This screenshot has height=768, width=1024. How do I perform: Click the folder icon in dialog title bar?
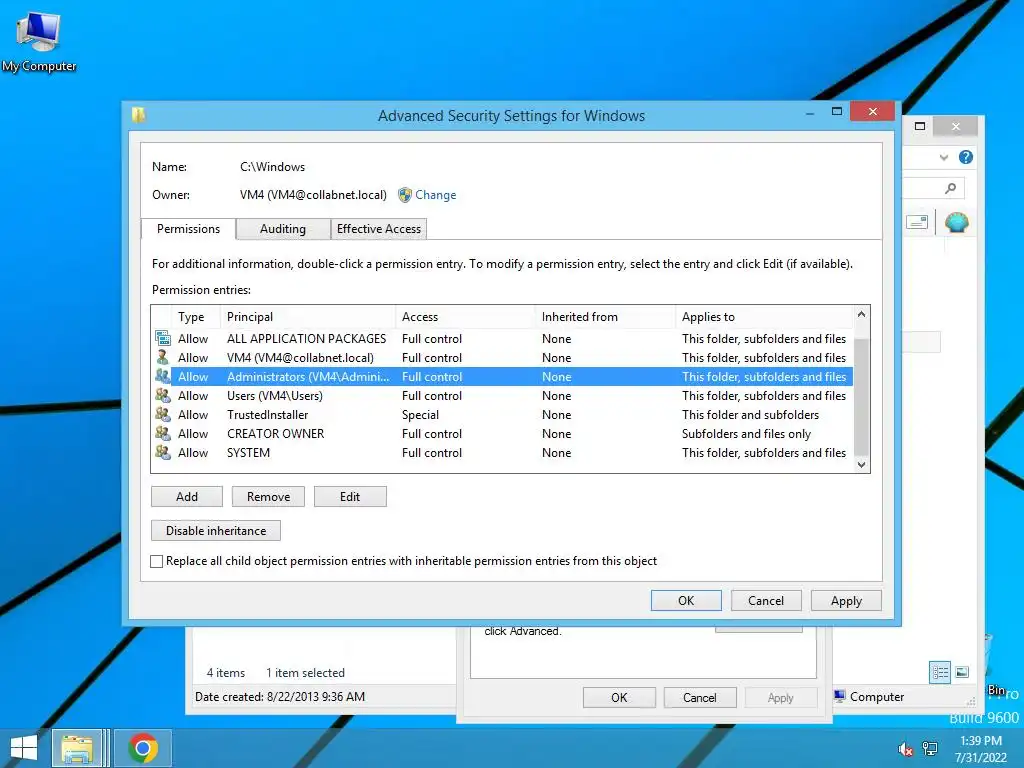coord(138,115)
